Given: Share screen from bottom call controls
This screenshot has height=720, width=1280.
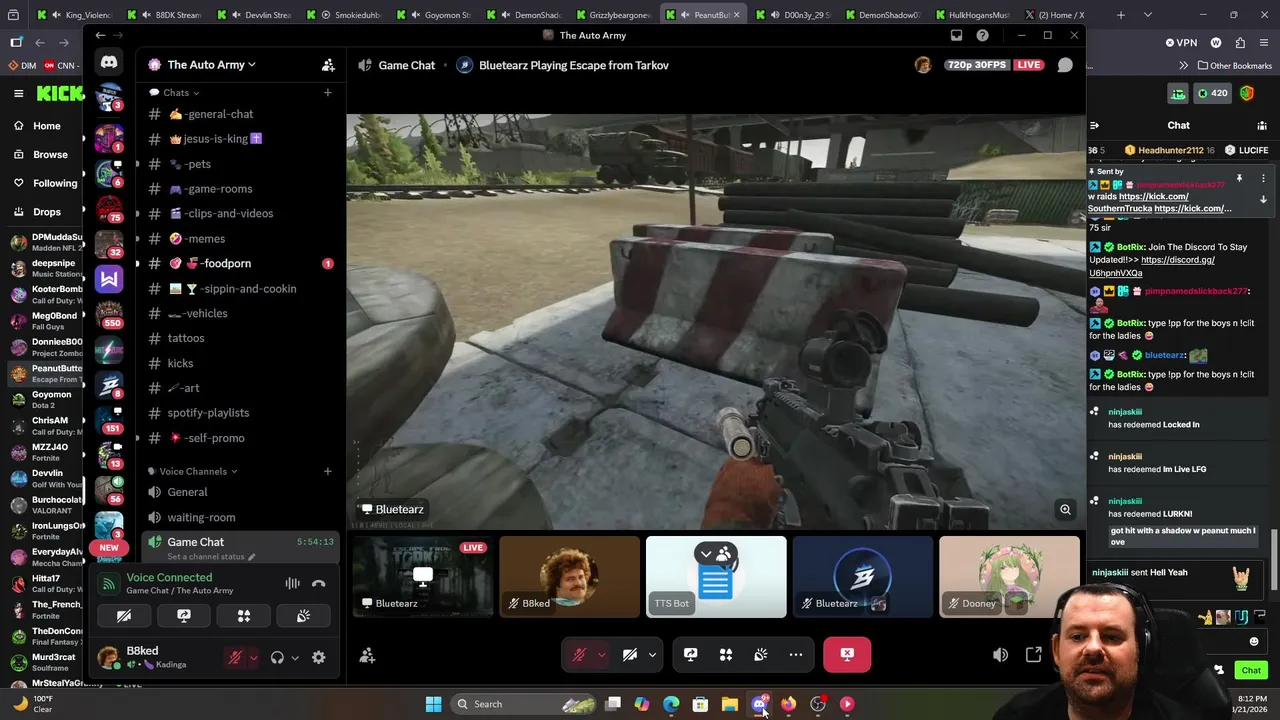Looking at the screenshot, I should pyautogui.click(x=690, y=655).
